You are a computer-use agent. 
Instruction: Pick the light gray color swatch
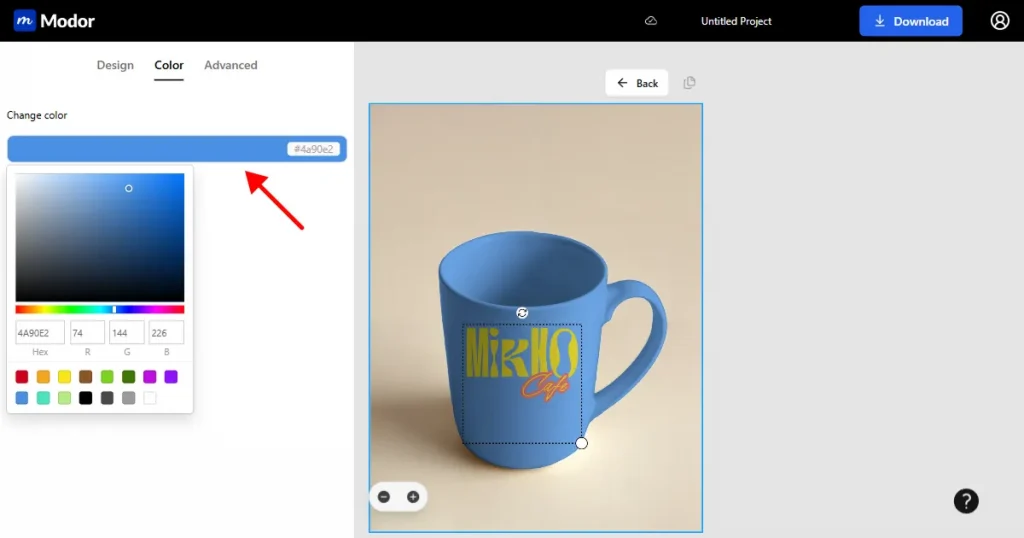129,398
